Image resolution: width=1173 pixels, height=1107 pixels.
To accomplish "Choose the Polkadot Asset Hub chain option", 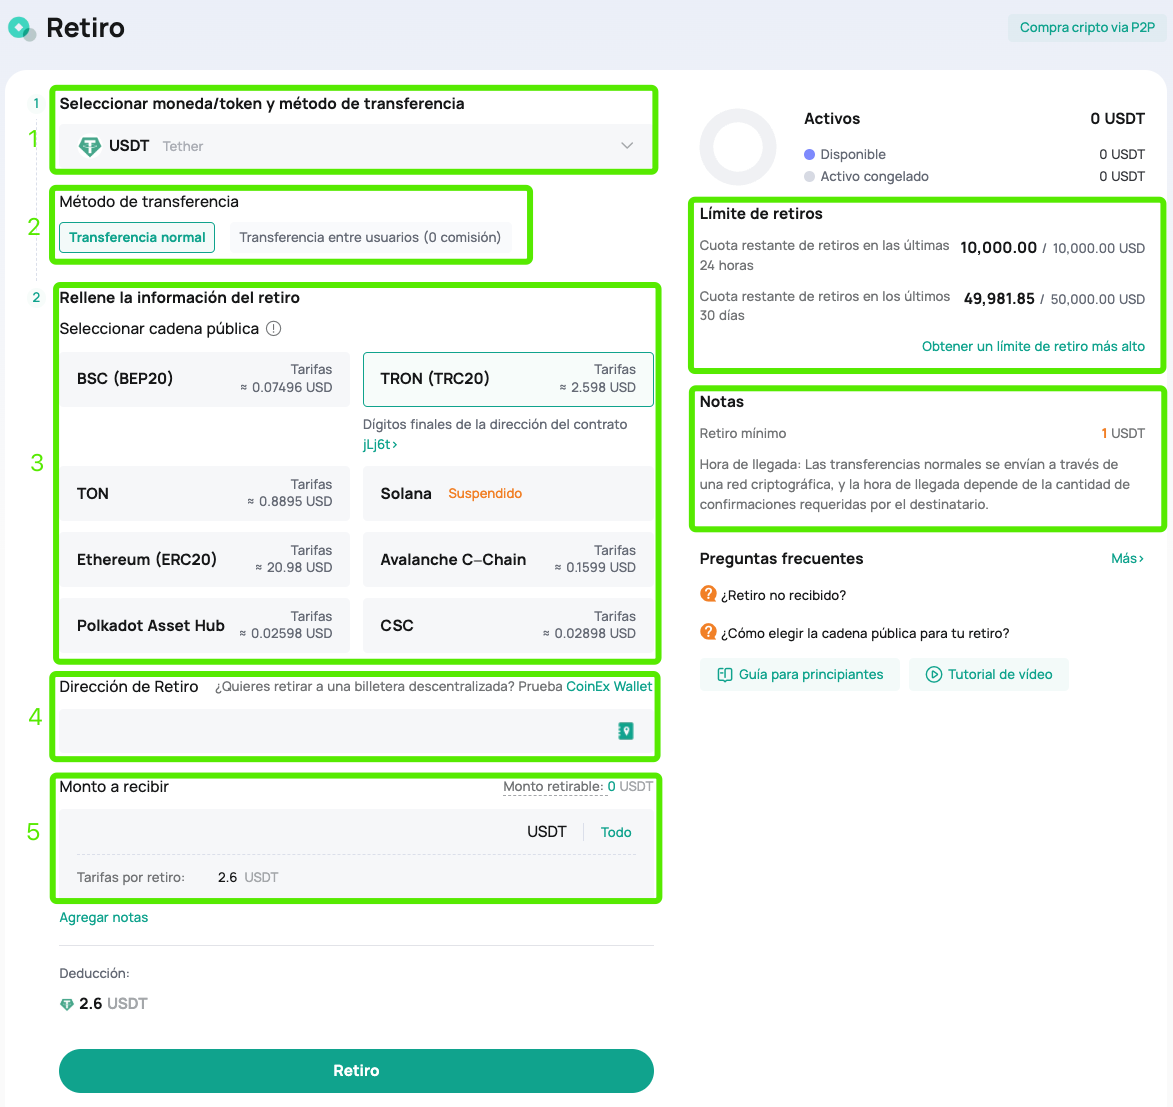I will (205, 625).
